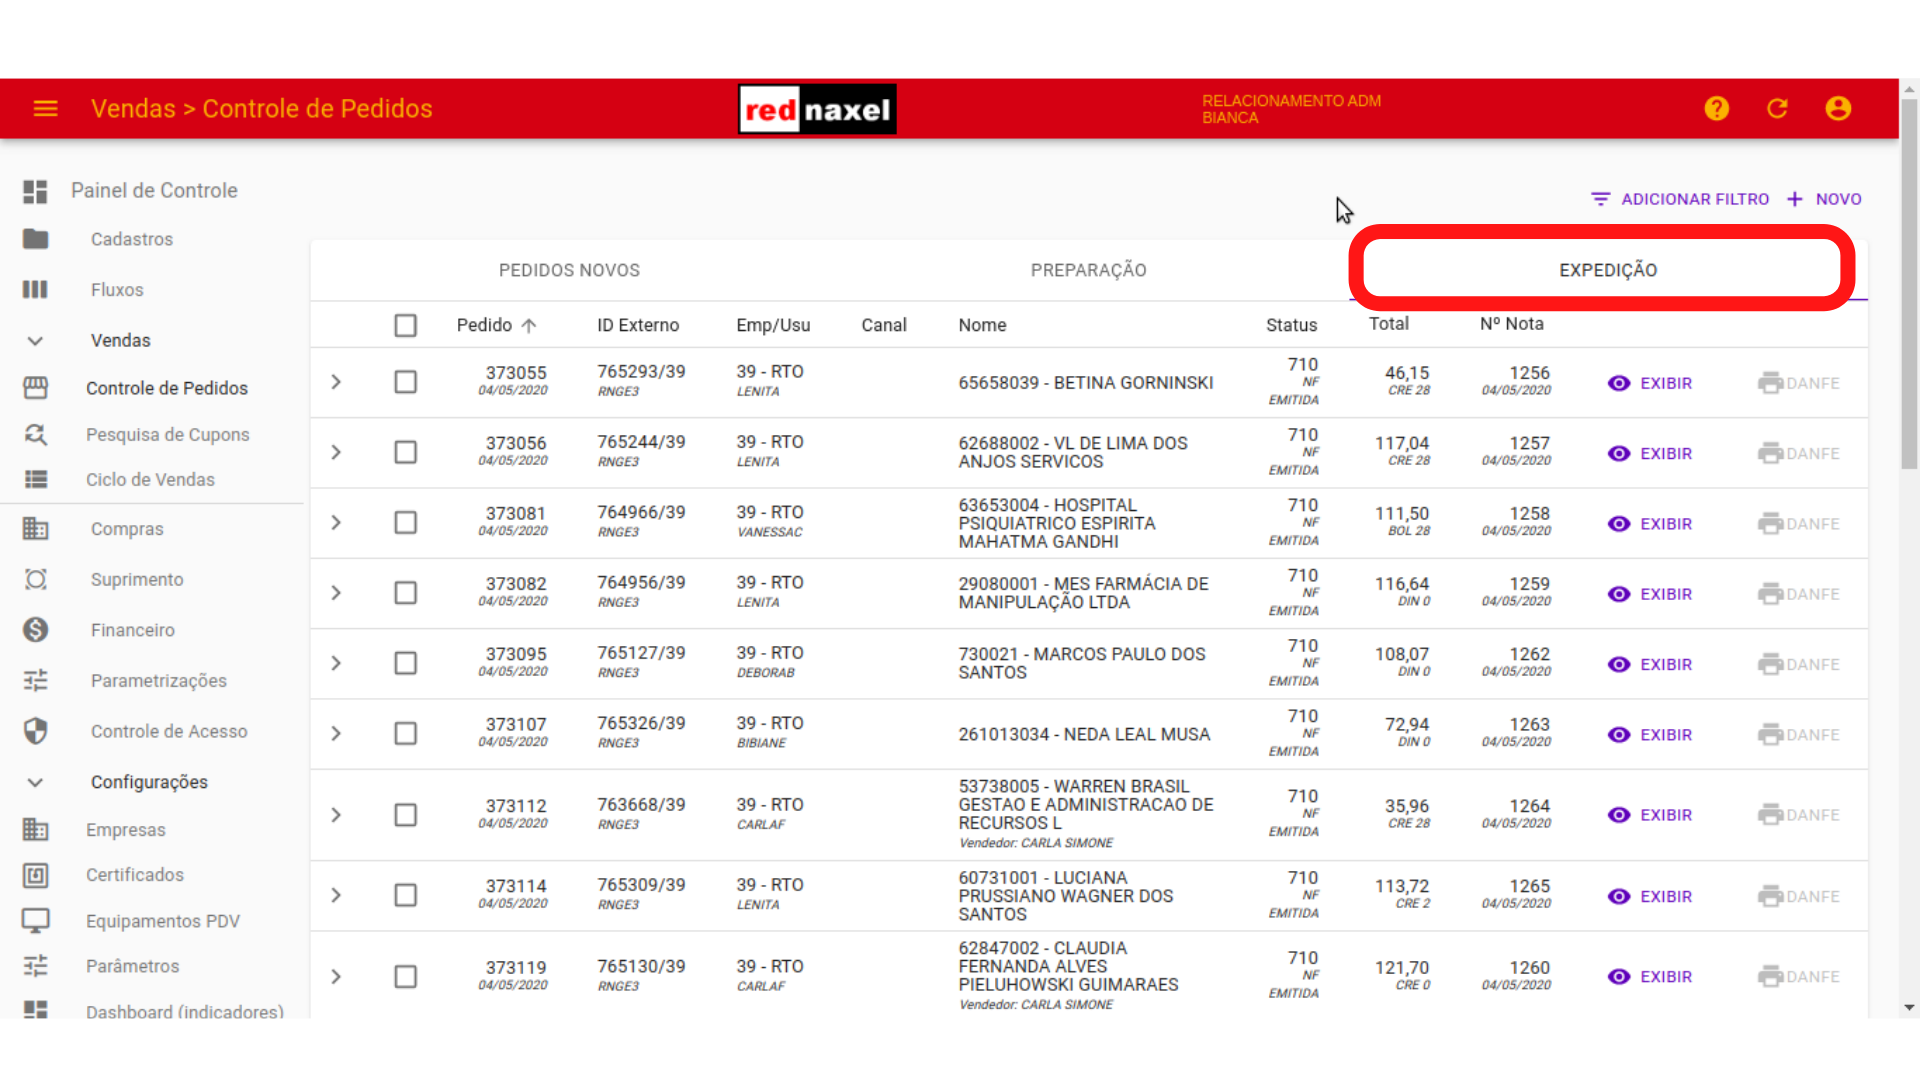1920x1080 pixels.
Task: Click Adicionar Filtro button
Action: (x=1680, y=200)
